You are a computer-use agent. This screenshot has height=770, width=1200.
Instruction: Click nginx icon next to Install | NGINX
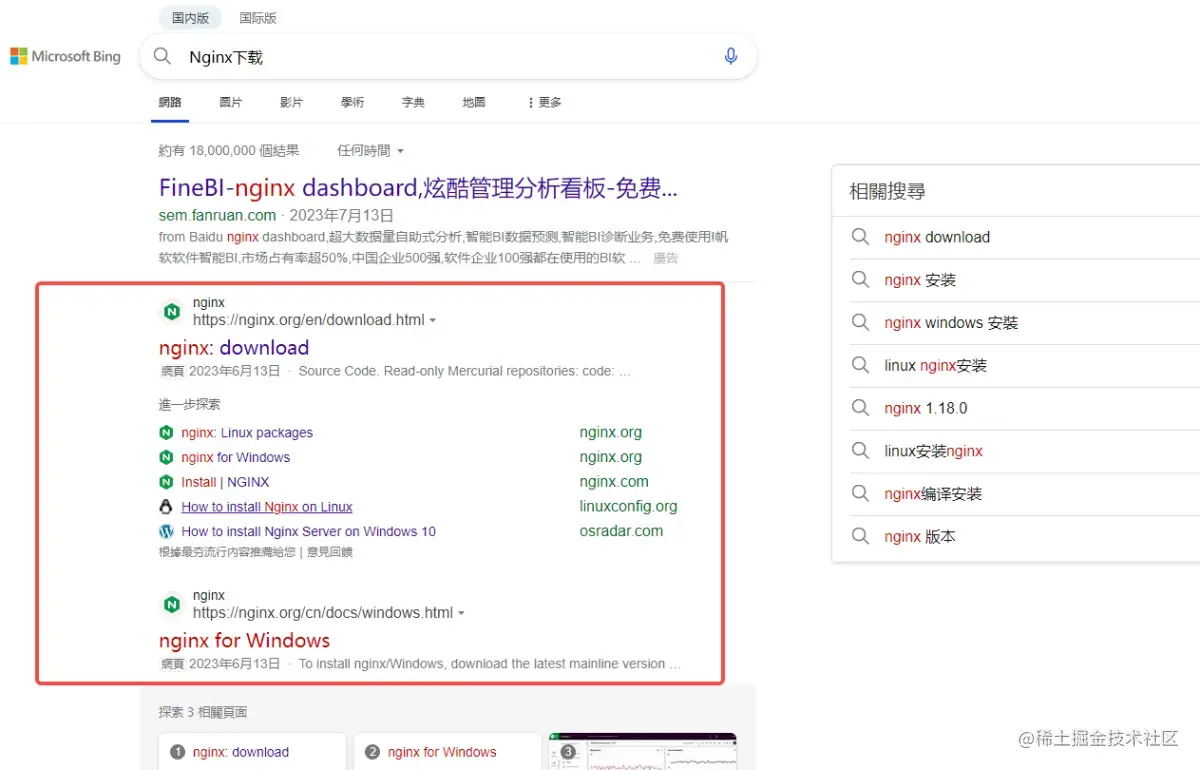click(166, 482)
